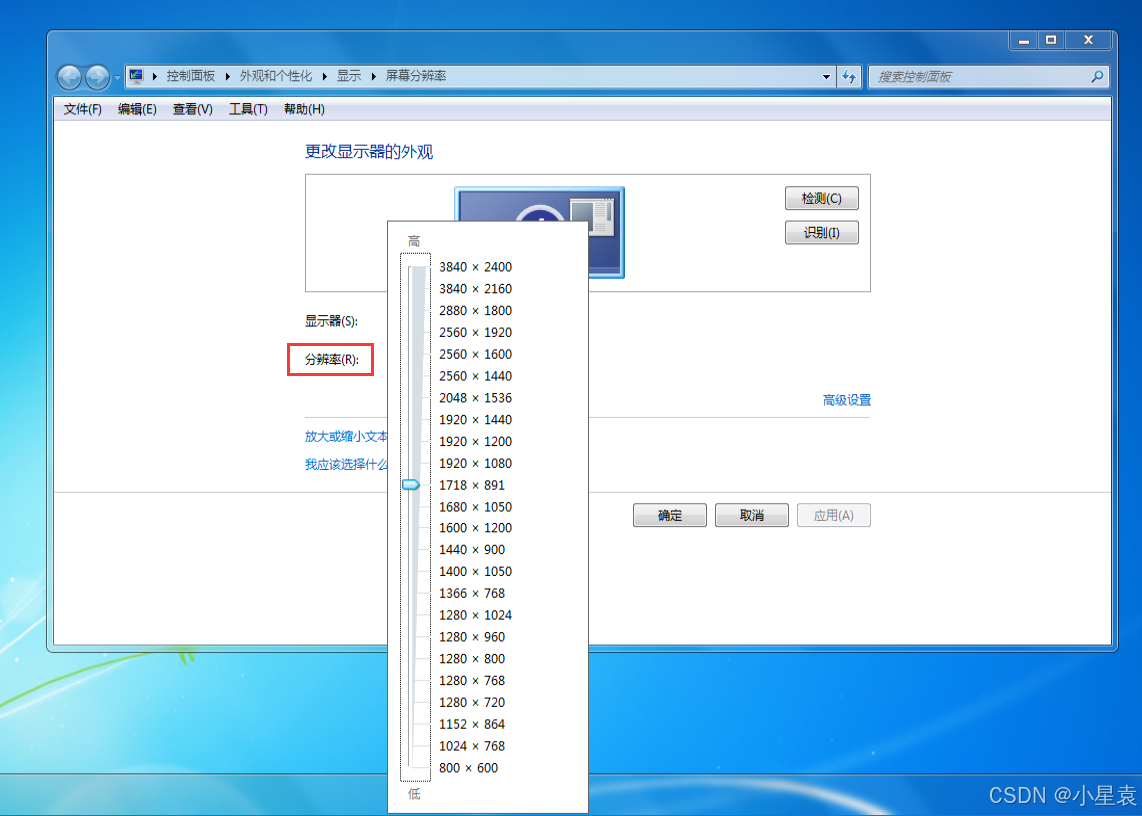Click the 显示 breadcrumb
The height and width of the screenshot is (816, 1142).
[x=349, y=76]
